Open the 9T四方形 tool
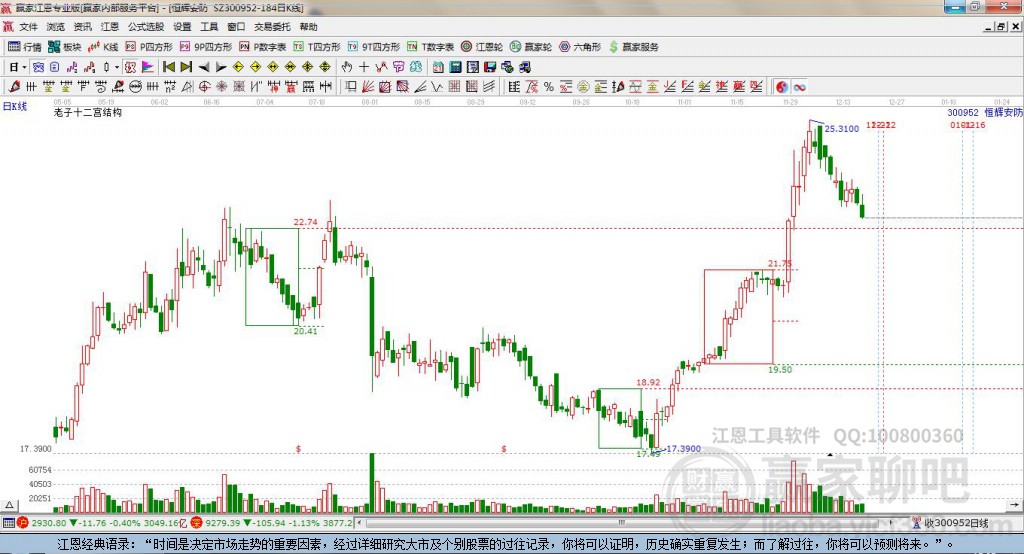This screenshot has height=554, width=1024. [x=374, y=47]
